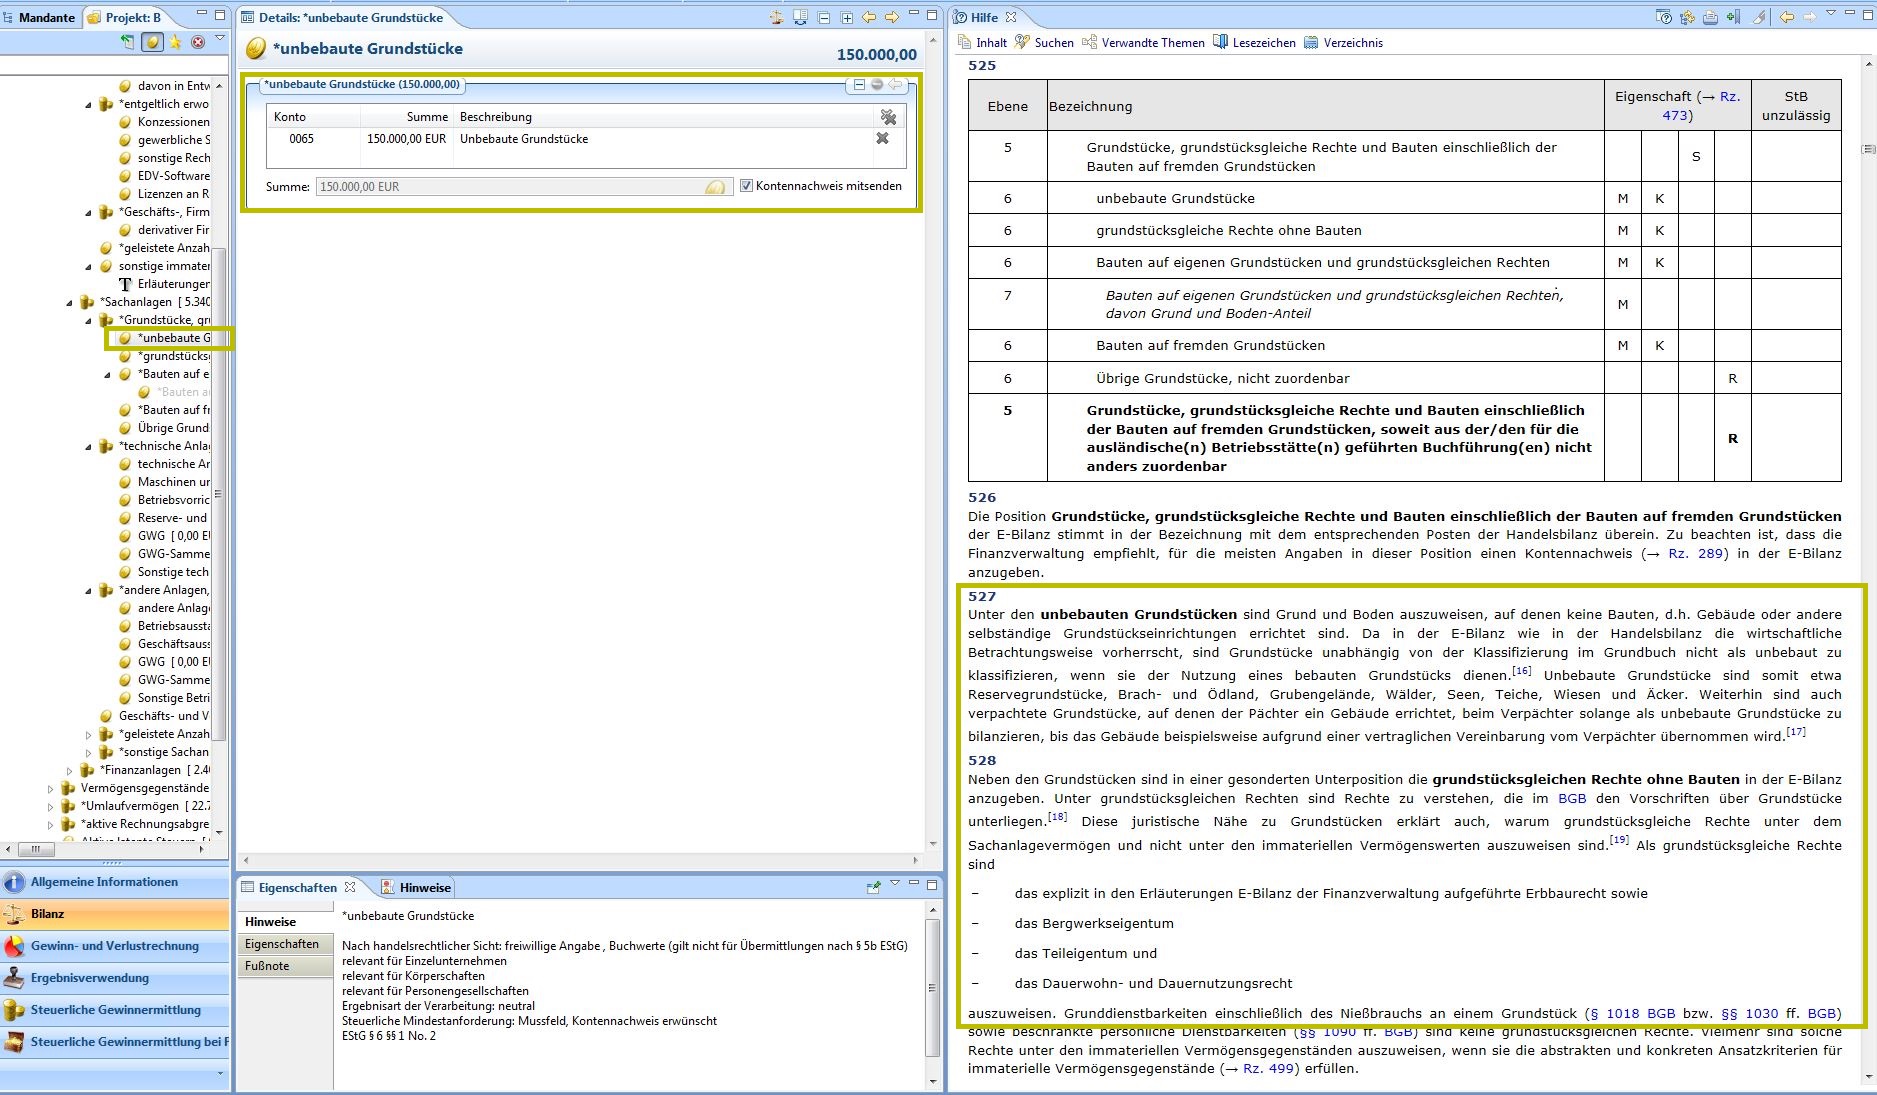The height and width of the screenshot is (1095, 1877).
Task: Remove account row 0065 with X icon
Action: click(x=882, y=138)
